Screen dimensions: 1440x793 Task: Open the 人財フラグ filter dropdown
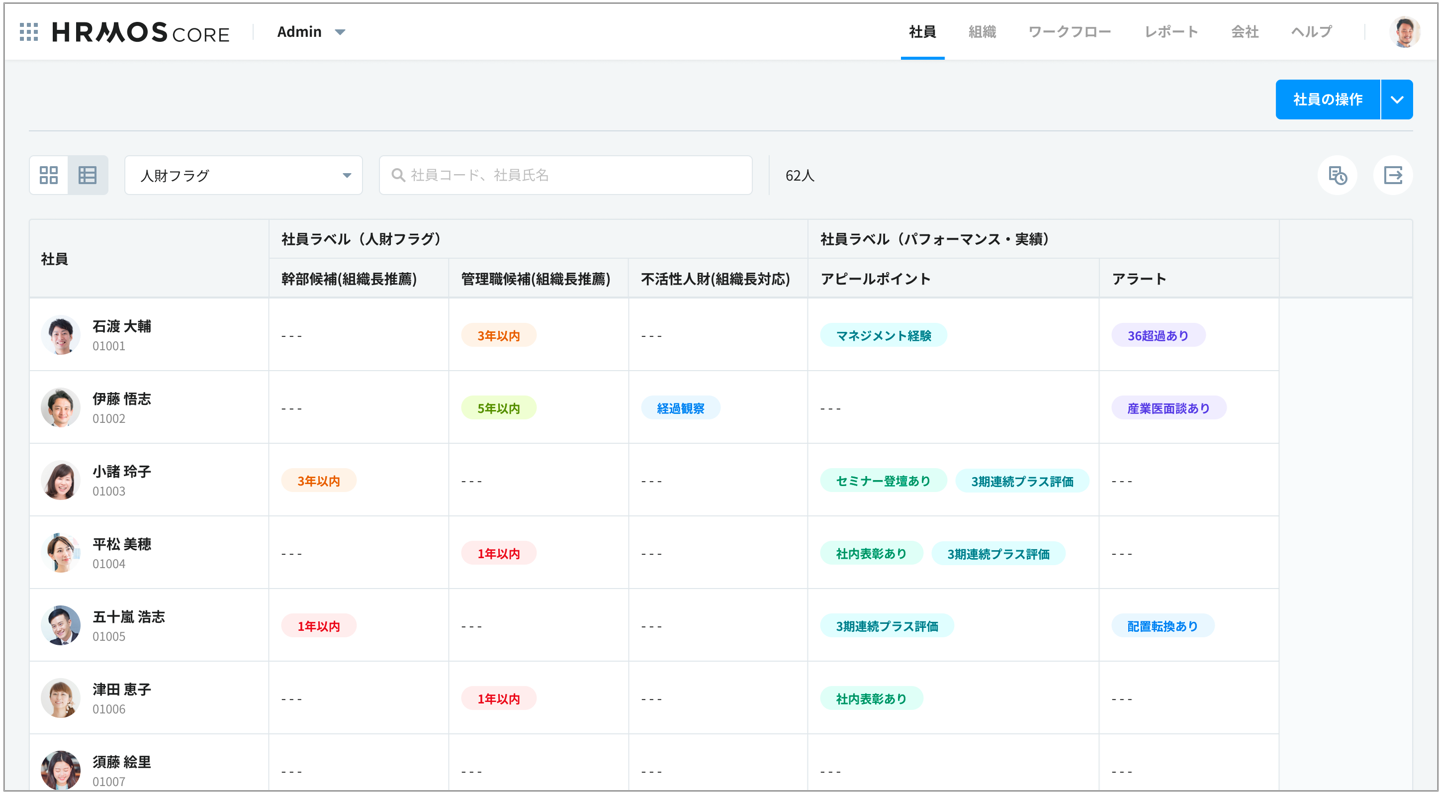pyautogui.click(x=243, y=176)
